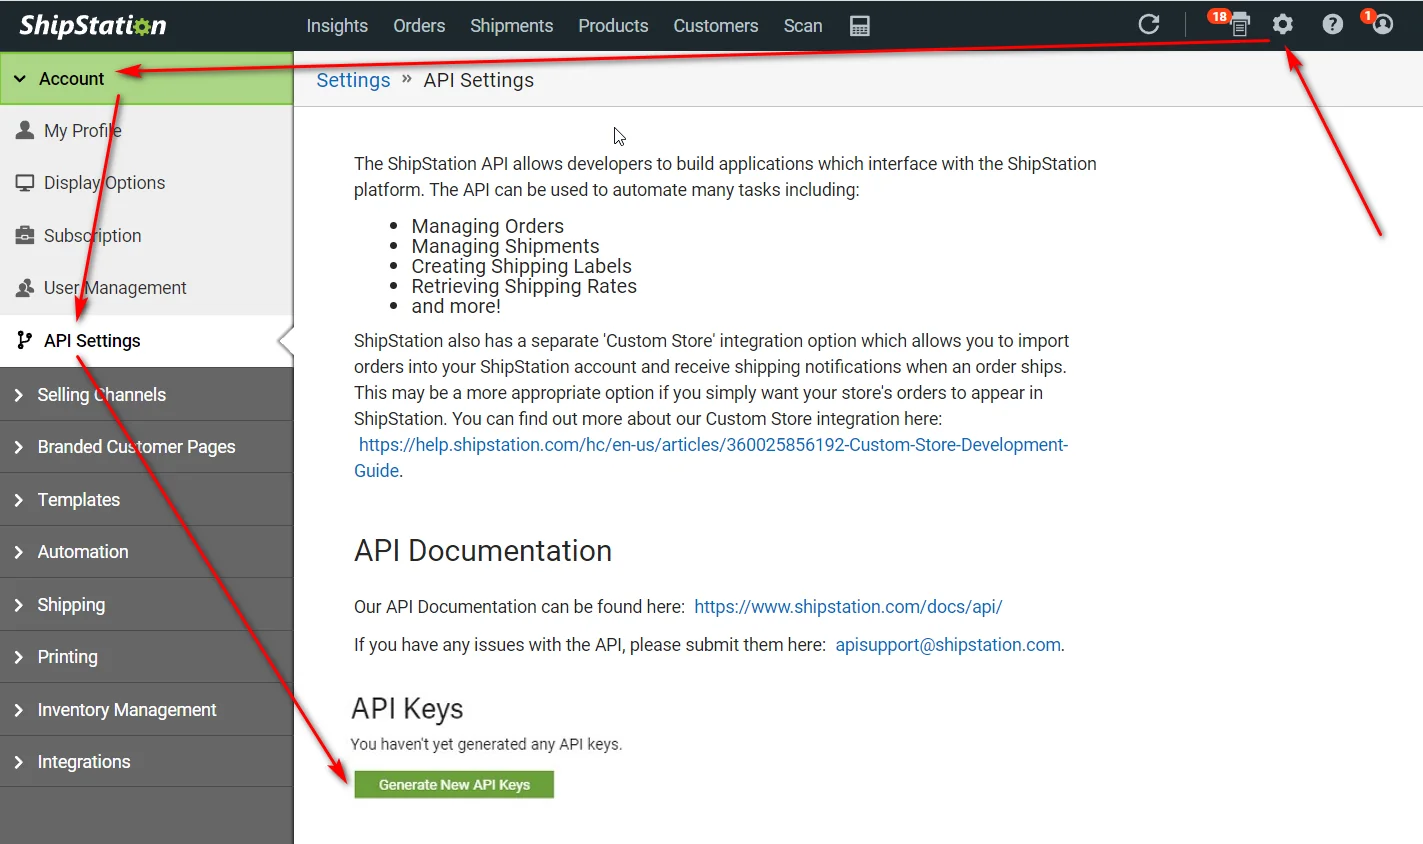
Task: Open the shipstation.com/docs/api link
Action: click(x=848, y=607)
